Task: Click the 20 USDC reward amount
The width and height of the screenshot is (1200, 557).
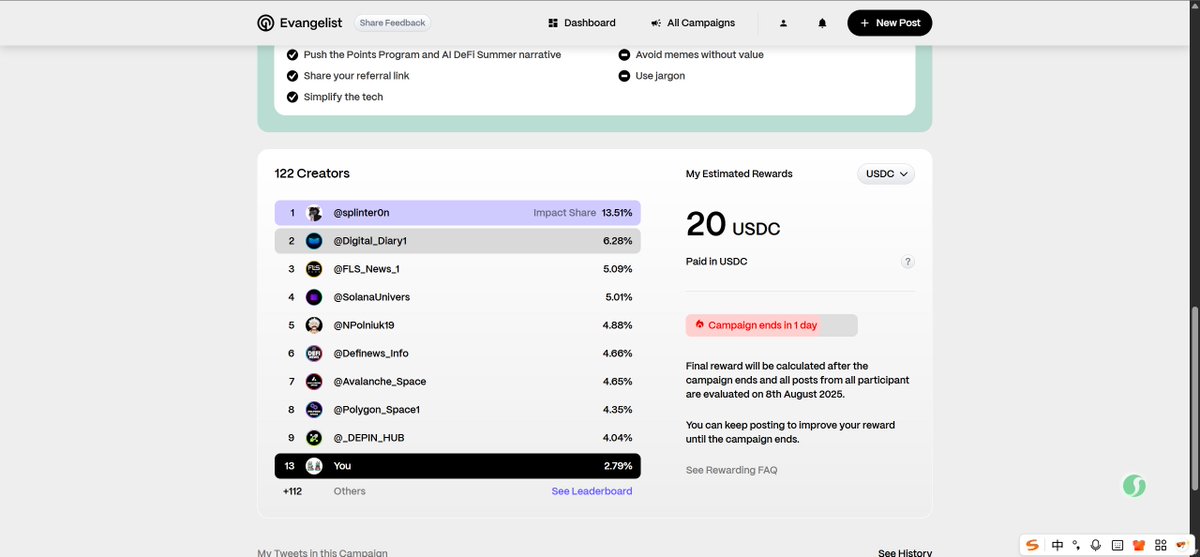Action: 733,224
